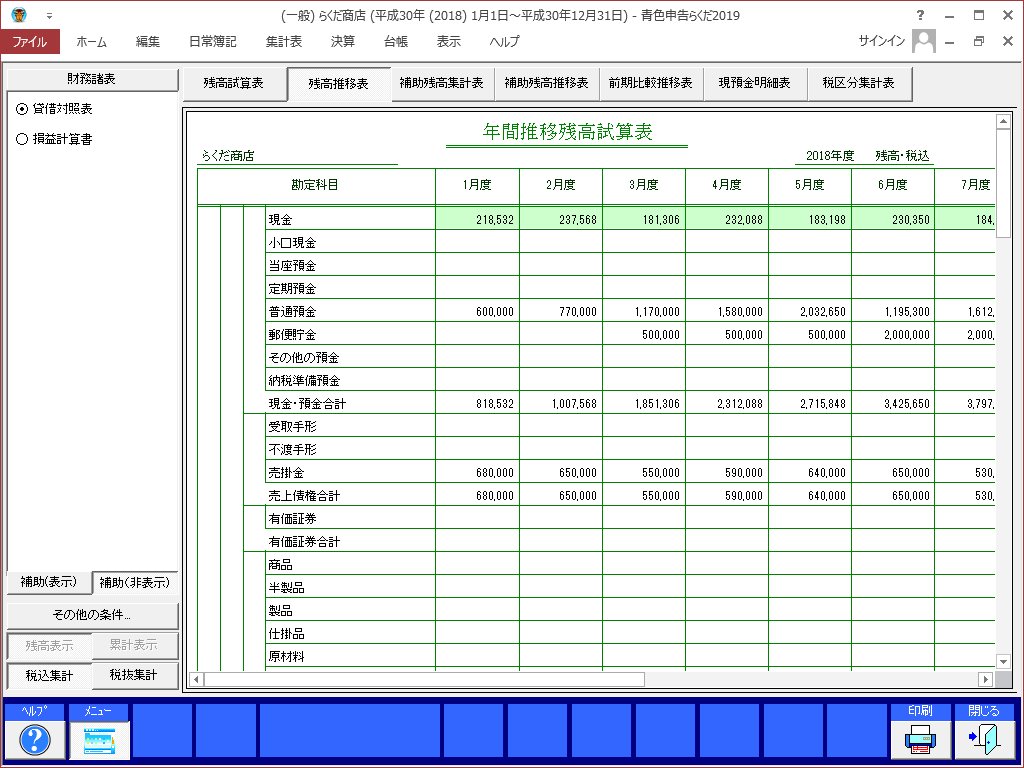The width and height of the screenshot is (1024, 768).
Task: Switch to 税抜集計 mode
Action: point(135,675)
